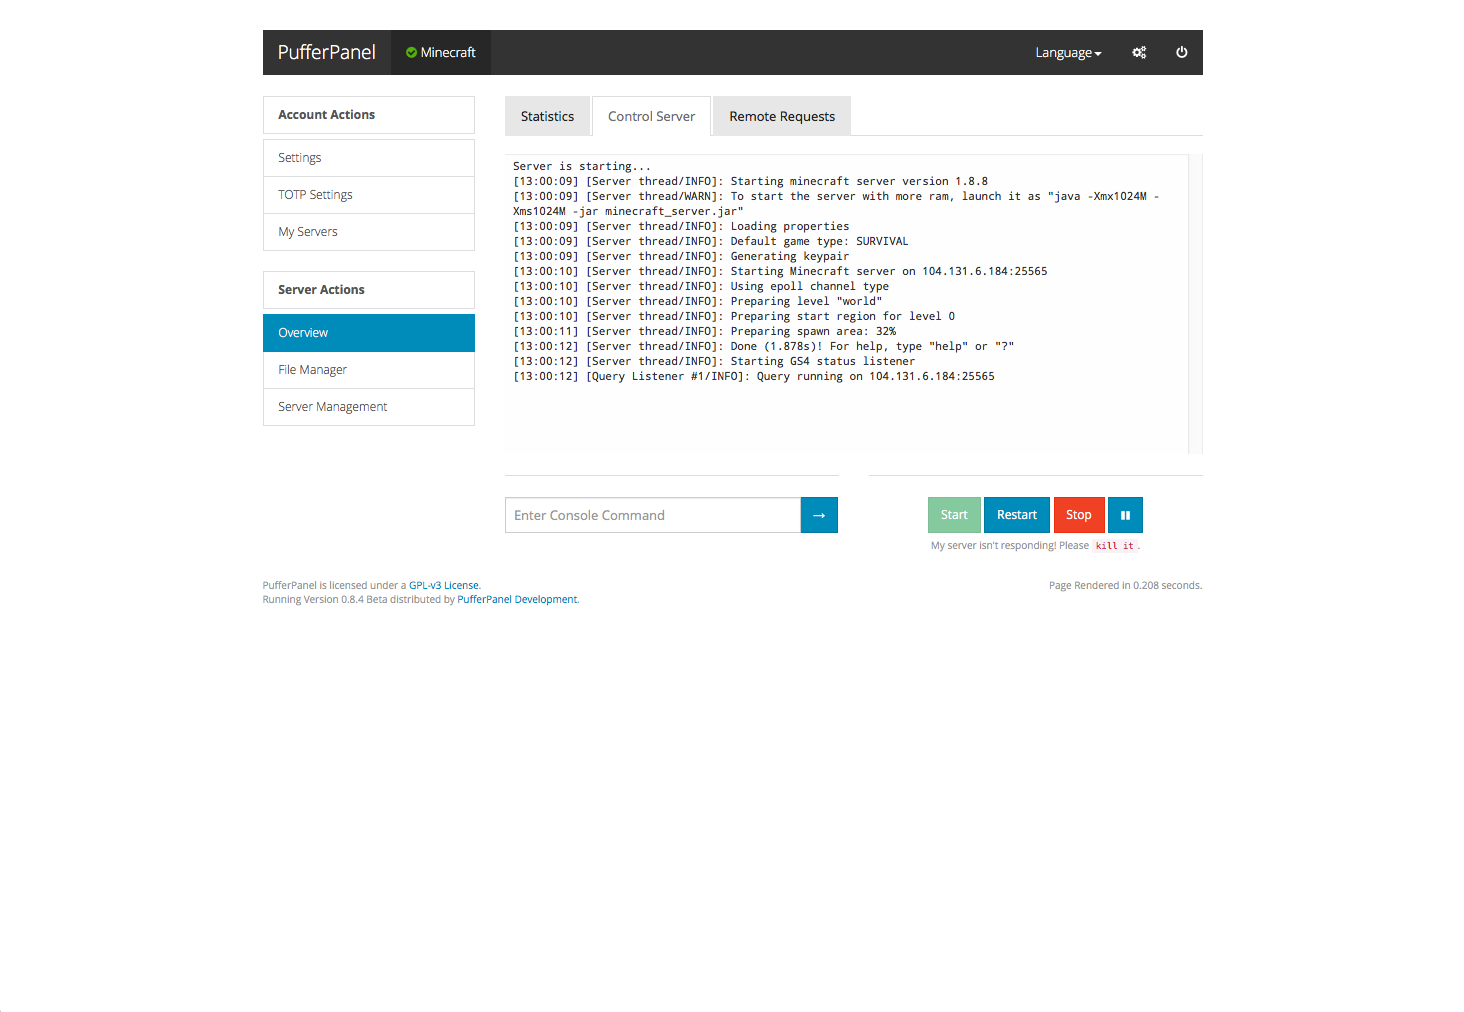The image size is (1464, 1012).
Task: Select the Control Server tab
Action: tap(651, 117)
